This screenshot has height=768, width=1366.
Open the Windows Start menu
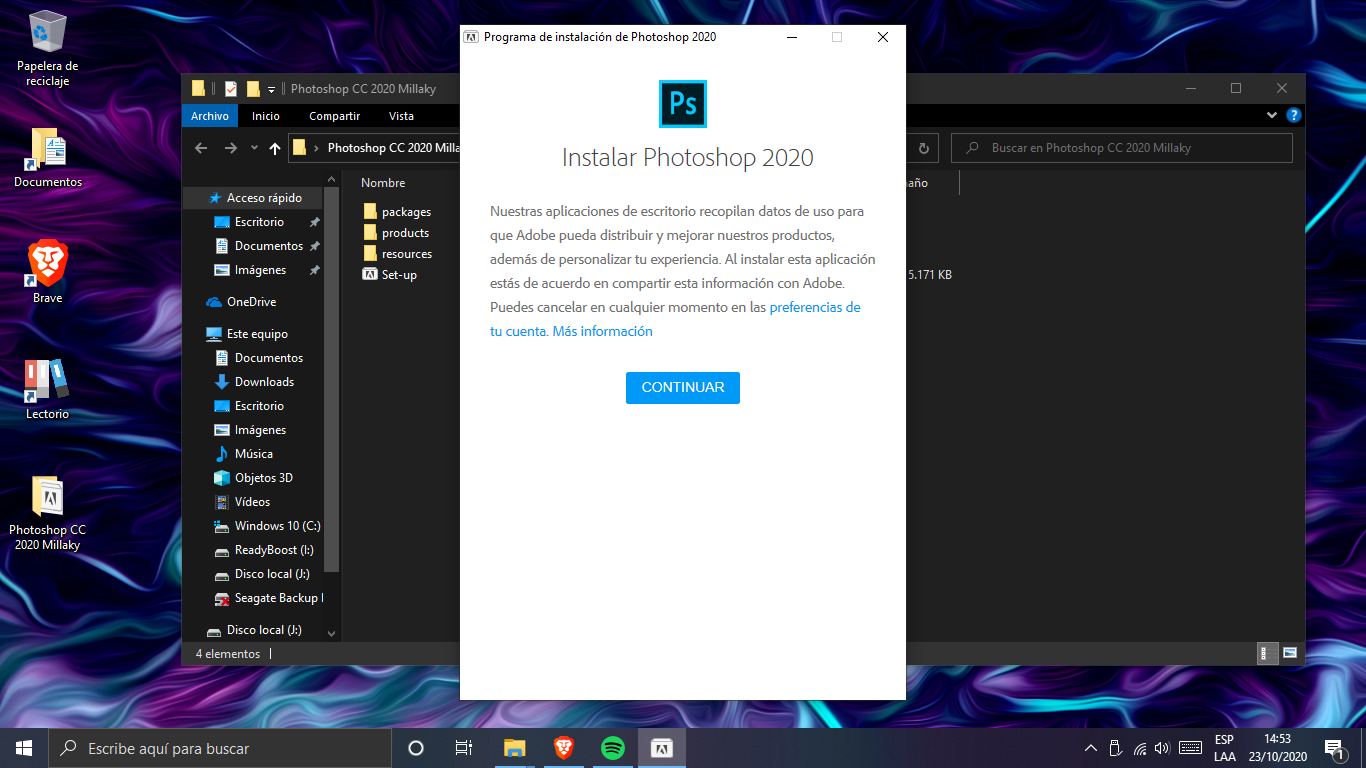(24, 748)
